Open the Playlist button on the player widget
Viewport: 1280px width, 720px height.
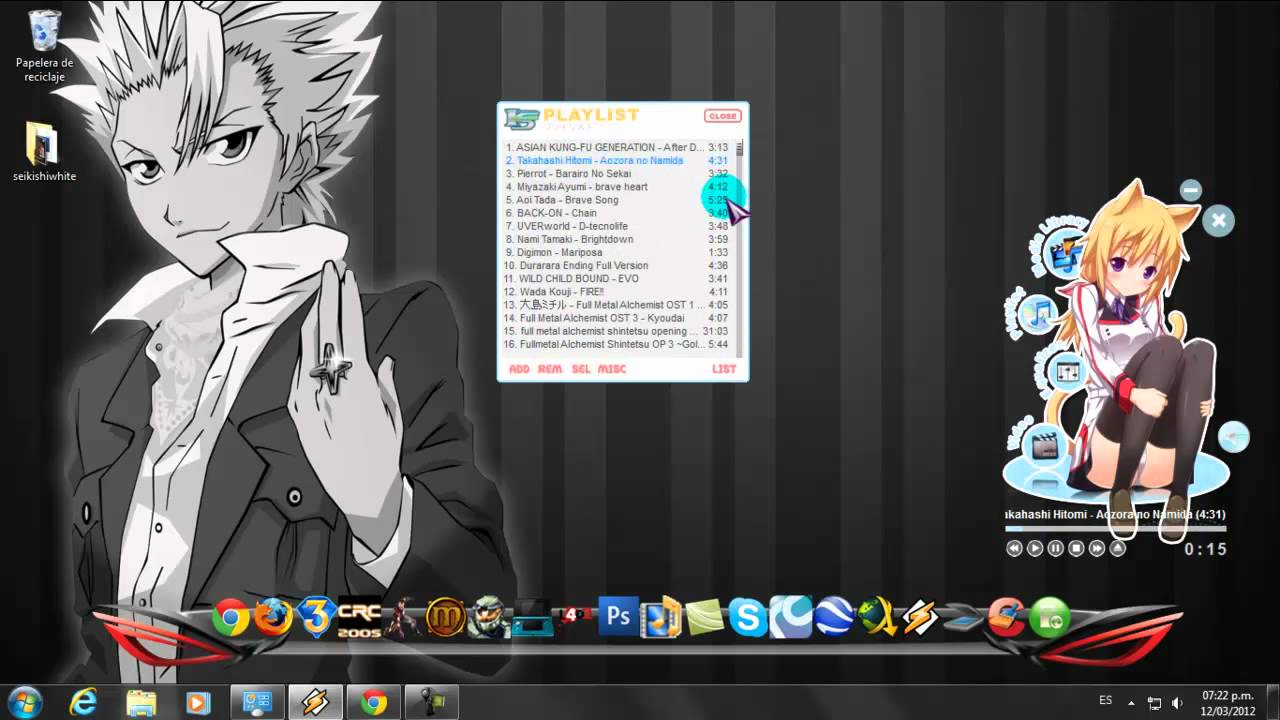[1040, 315]
